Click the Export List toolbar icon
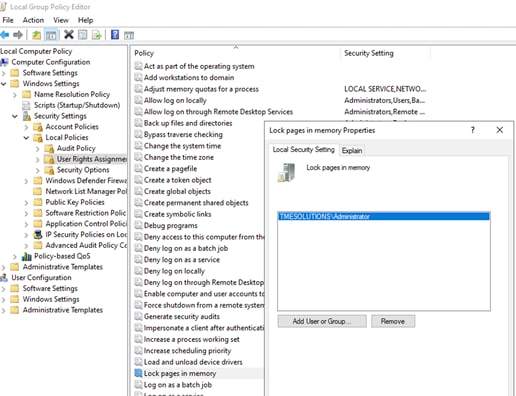Viewport: 516px width, 396px height. [96, 35]
